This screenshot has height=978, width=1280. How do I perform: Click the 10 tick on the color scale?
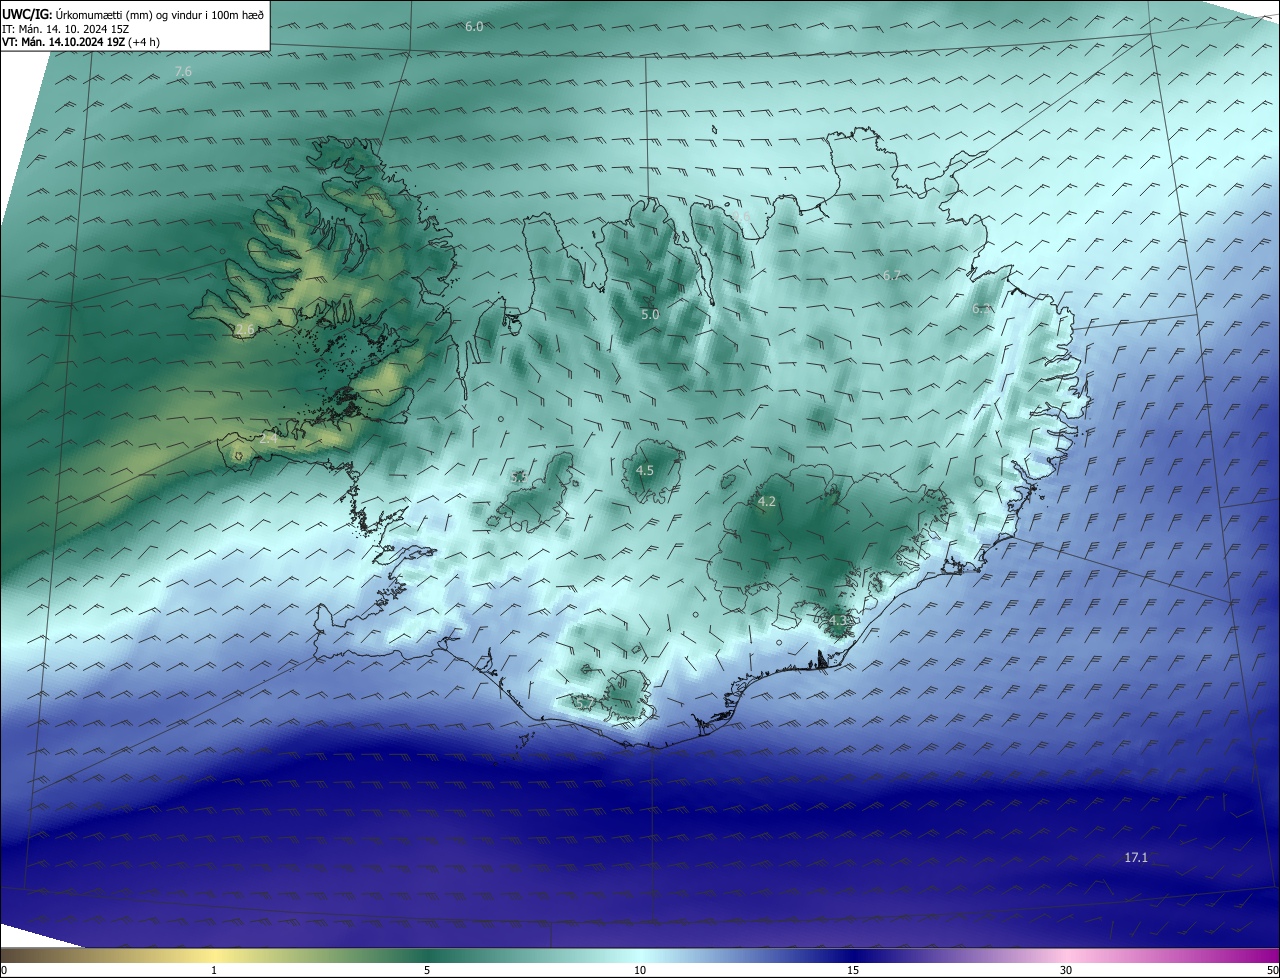[640, 970]
